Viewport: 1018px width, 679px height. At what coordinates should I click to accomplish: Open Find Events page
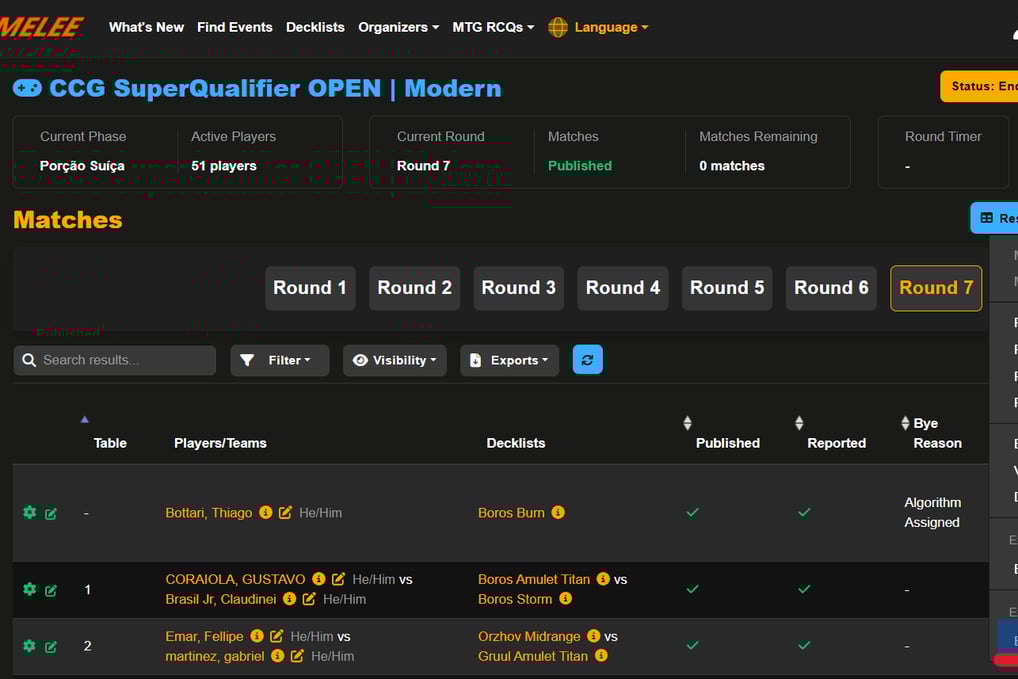pos(235,27)
